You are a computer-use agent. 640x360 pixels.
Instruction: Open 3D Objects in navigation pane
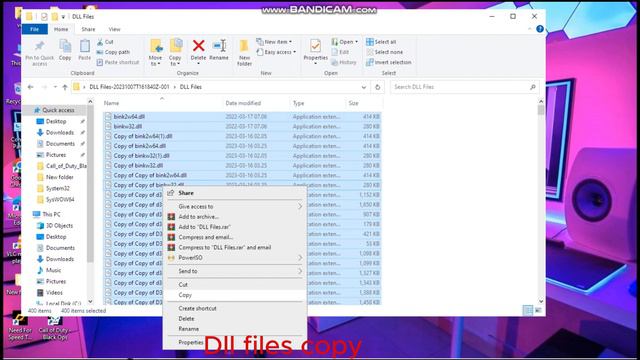(59, 226)
